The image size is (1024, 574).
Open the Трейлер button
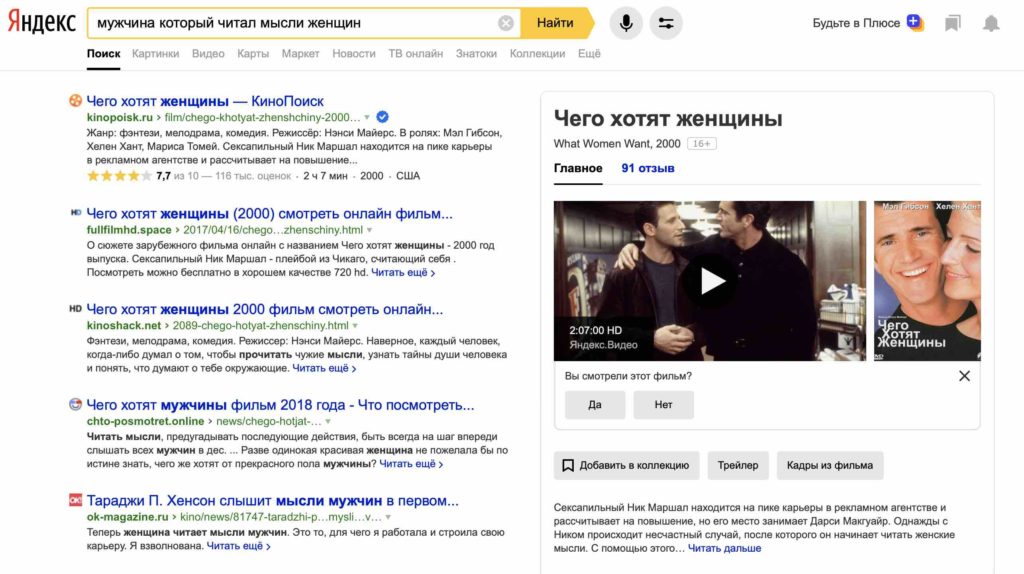tap(737, 466)
